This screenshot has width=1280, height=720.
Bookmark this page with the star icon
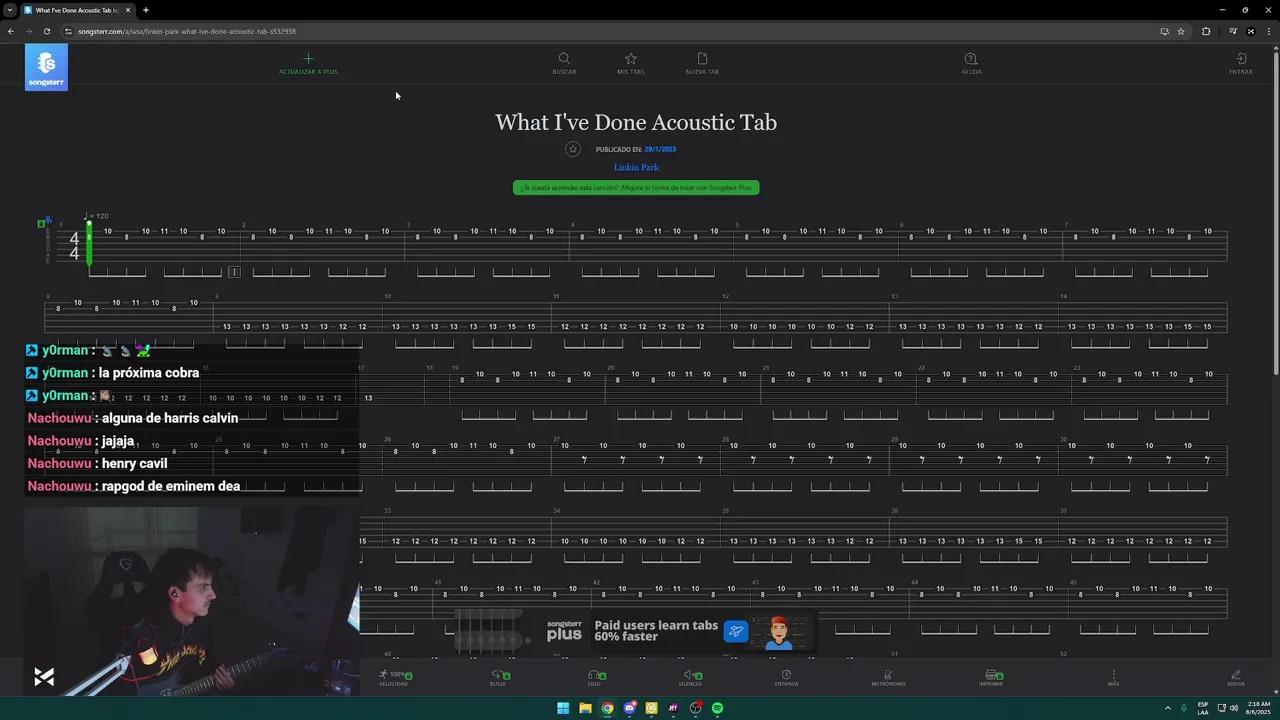pyautogui.click(x=1181, y=31)
